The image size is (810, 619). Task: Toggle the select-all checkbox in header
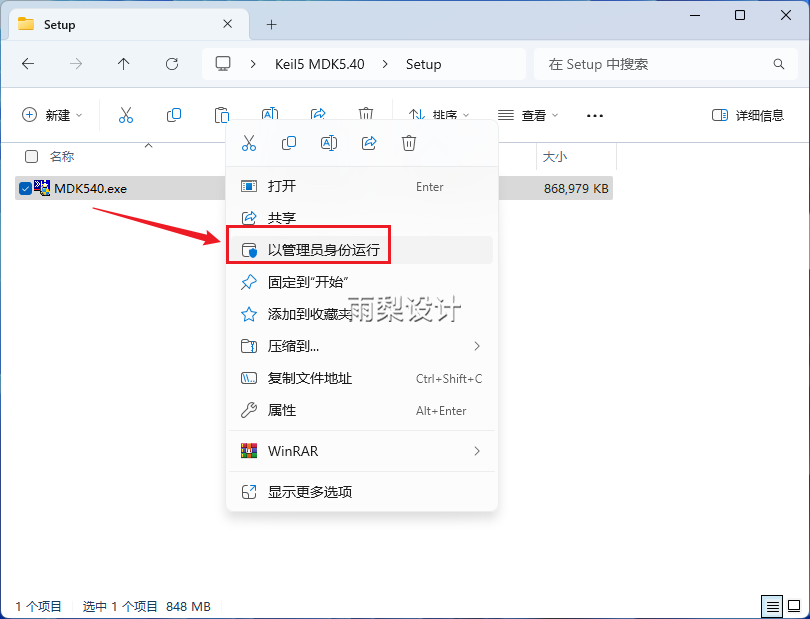(32, 156)
